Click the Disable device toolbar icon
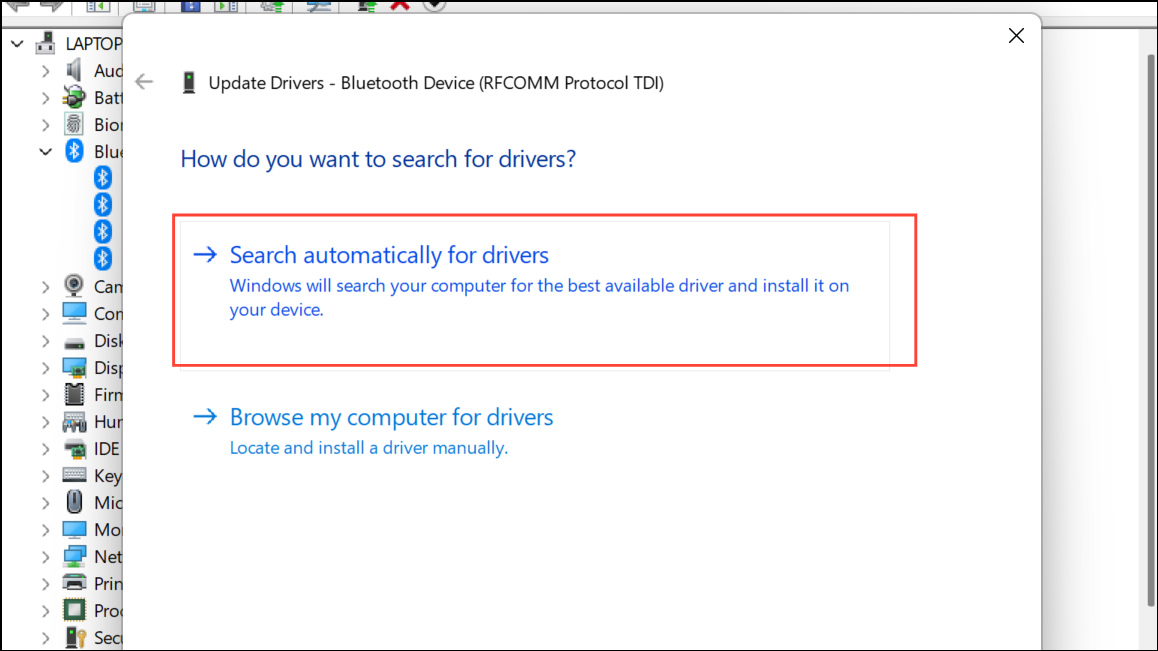 [x=319, y=5]
